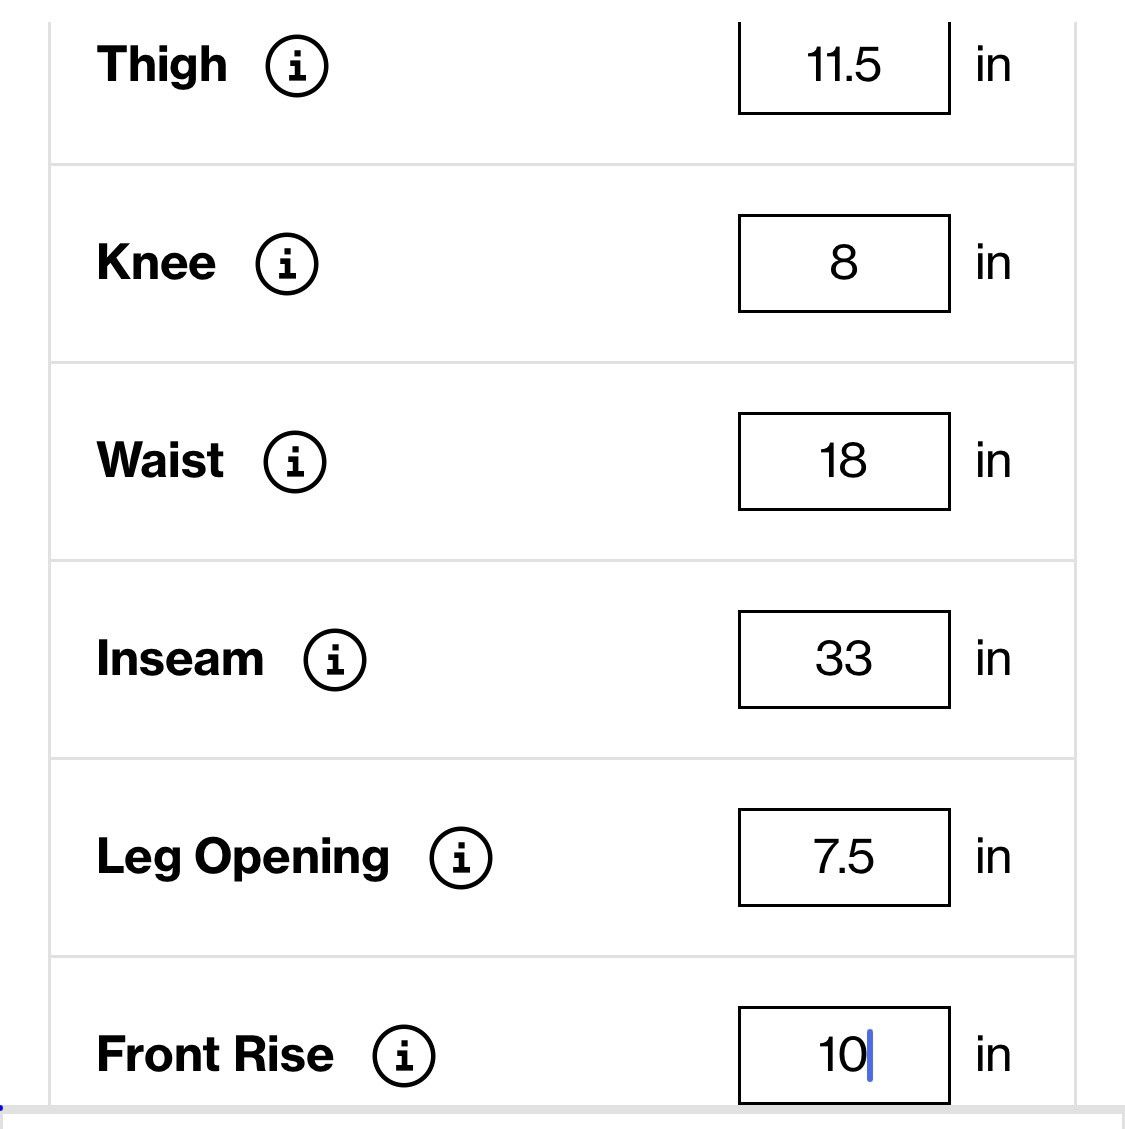Screen dimensions: 1125x1129
Task: View Front Rise info tooltip icon
Action: pos(403,1056)
